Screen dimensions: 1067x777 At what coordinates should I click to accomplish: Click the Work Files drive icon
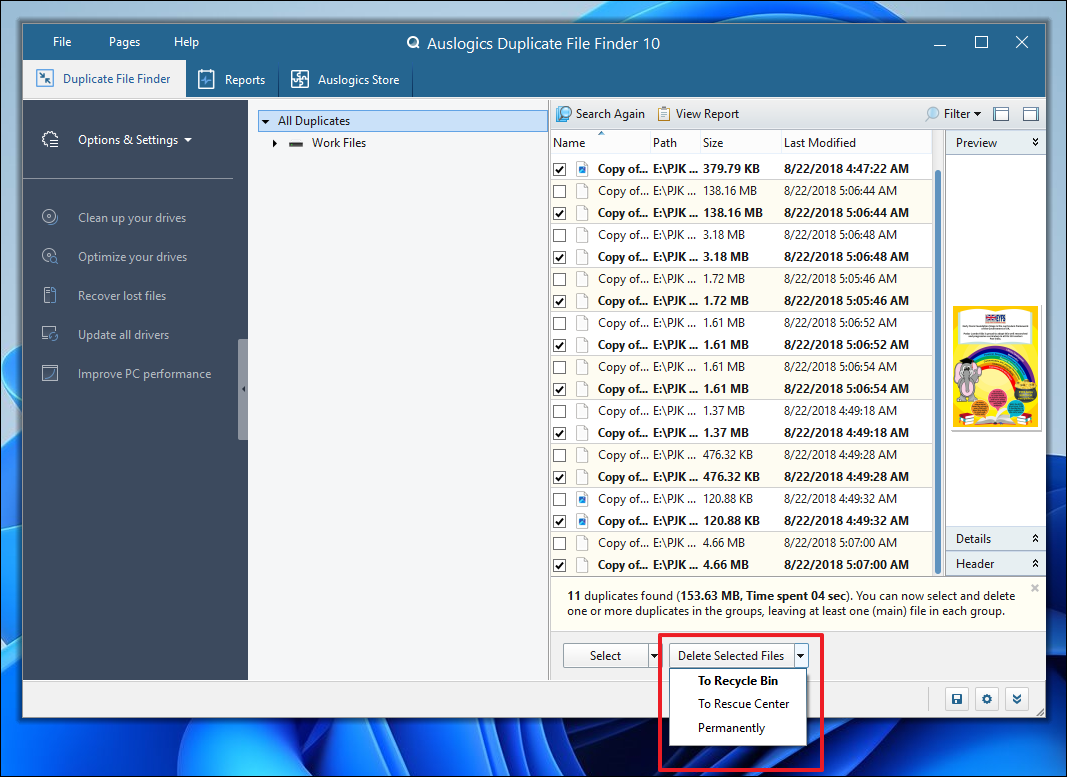coord(296,144)
